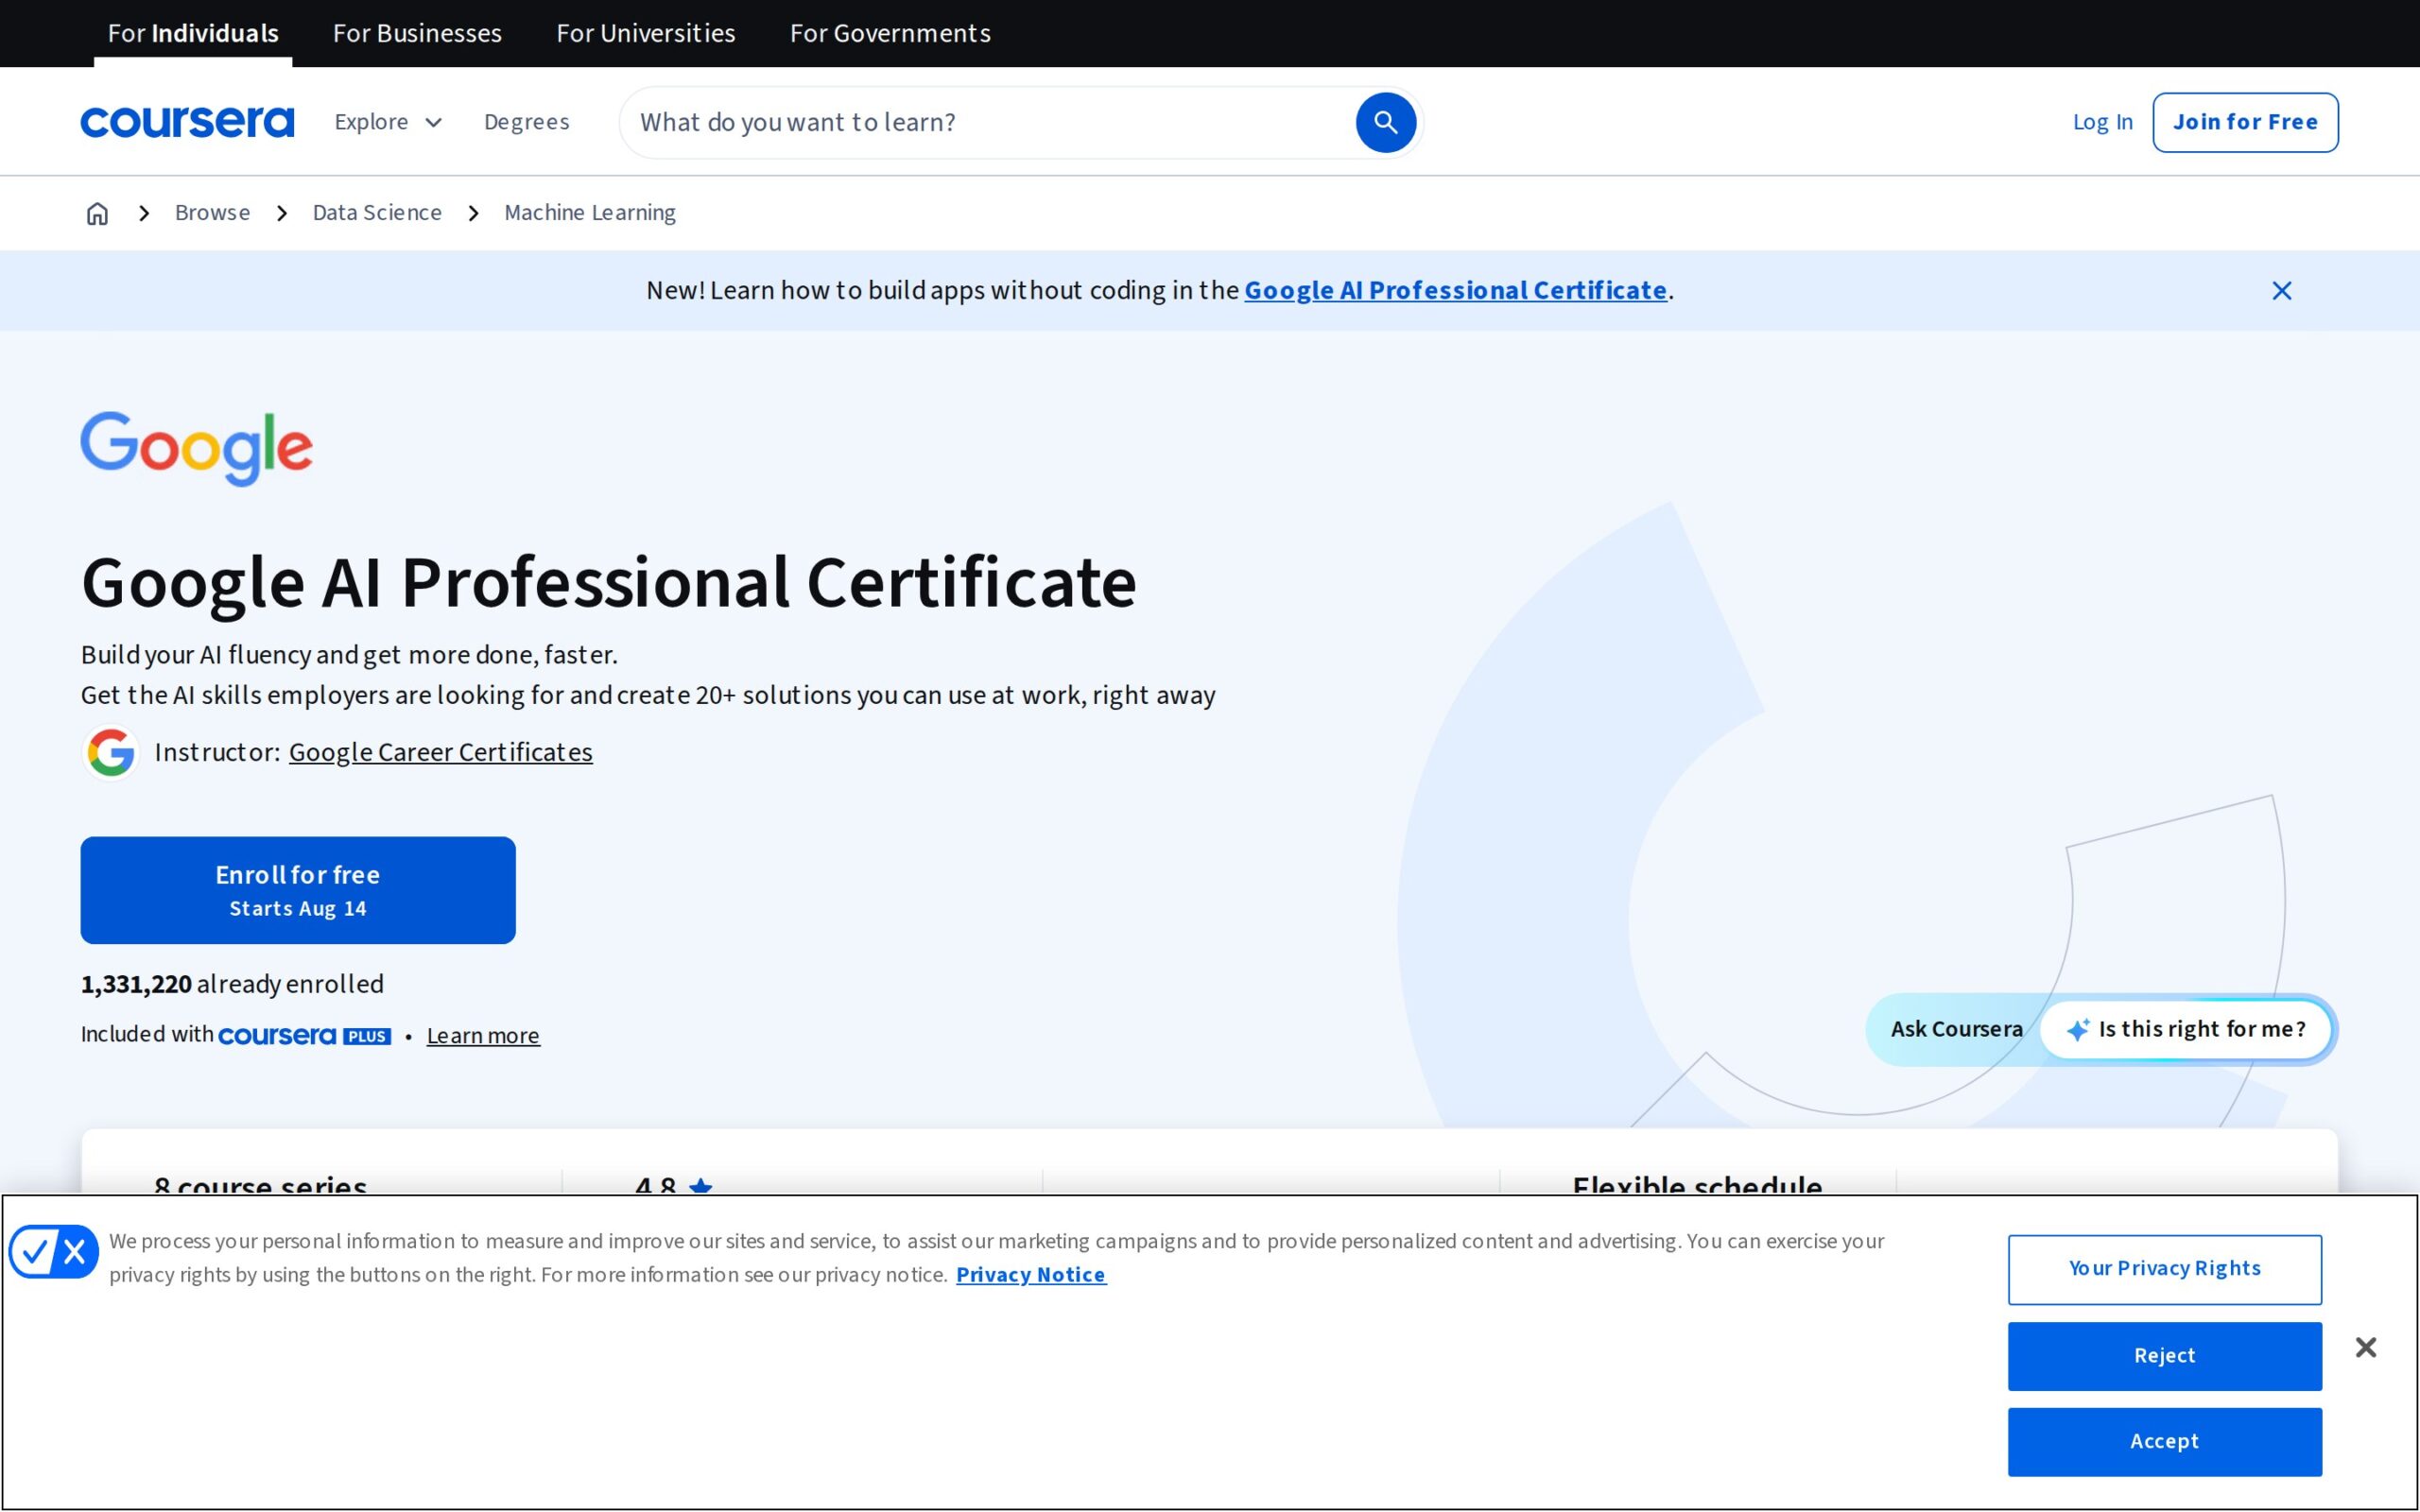Click the chevron after Data Science breadcrumb
Viewport: 2420px width, 1512px height.
click(473, 213)
